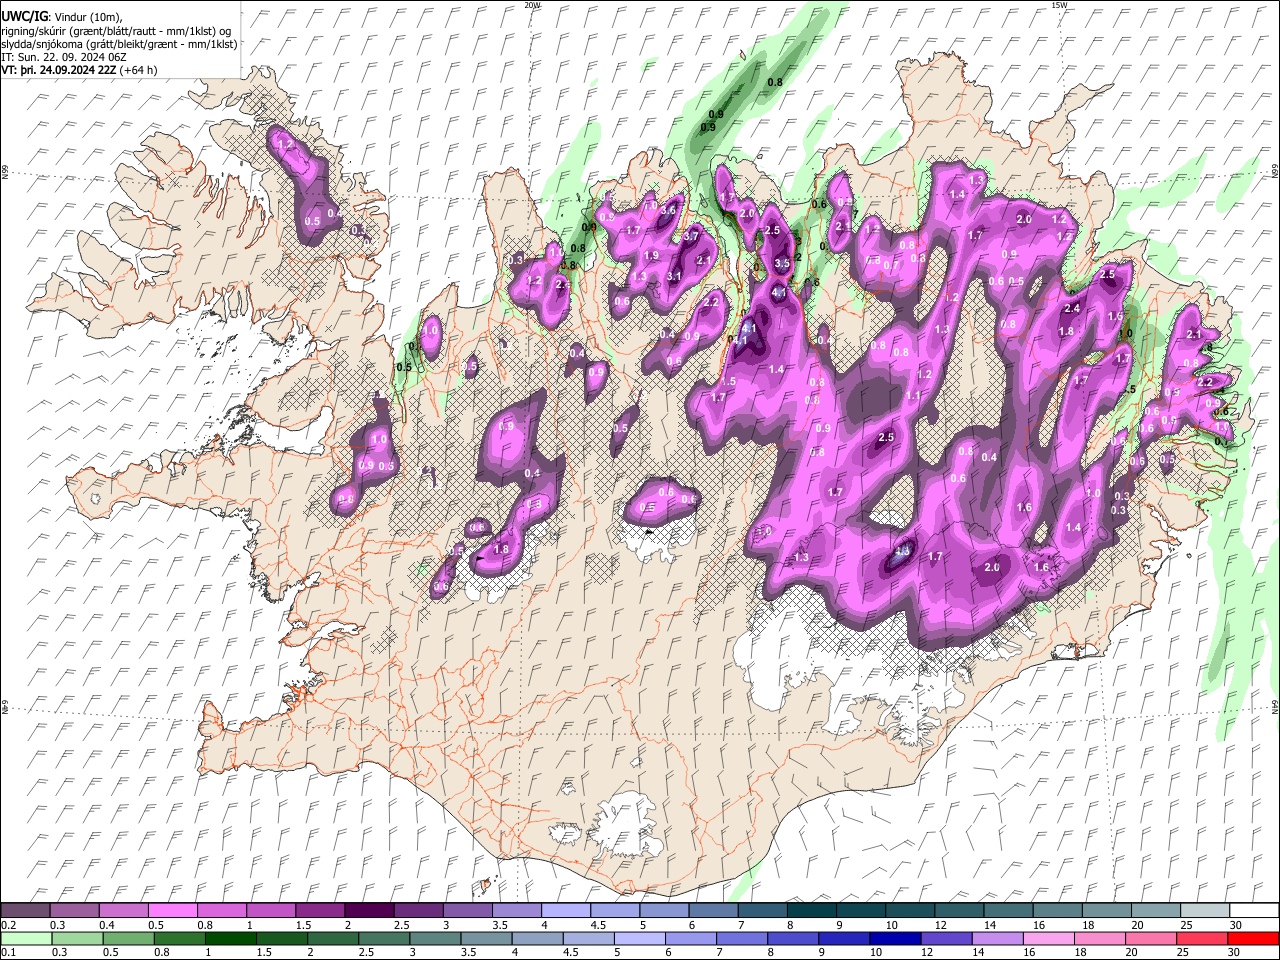
Task: Click the '20W' longitude label
Action: click(532, 5)
